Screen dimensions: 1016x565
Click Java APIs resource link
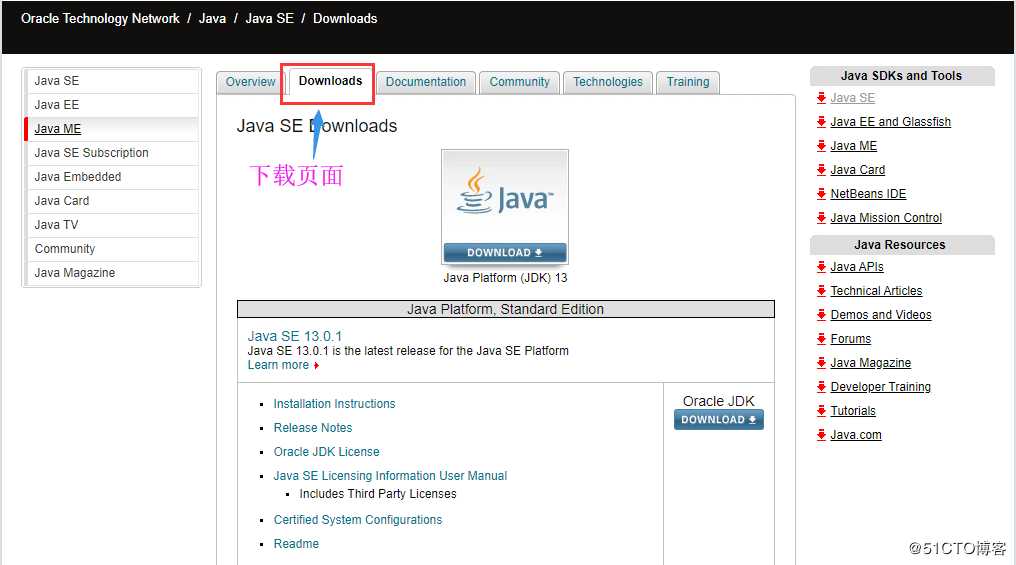pyautogui.click(x=857, y=266)
